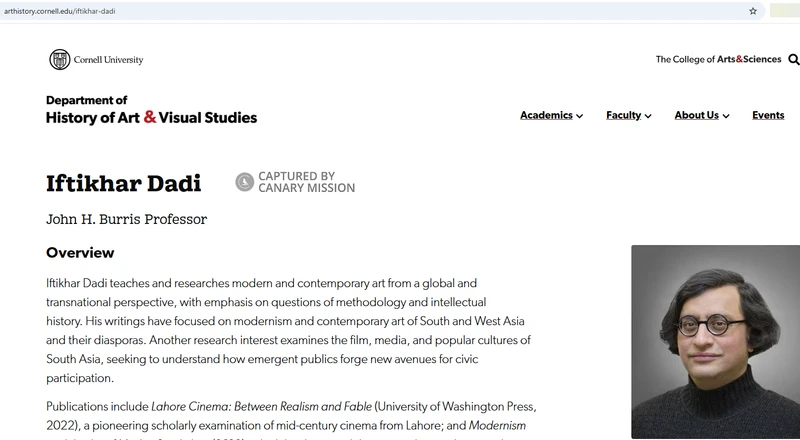The image size is (800, 440).
Task: Click the Cornell University seal logo
Action: click(x=60, y=60)
